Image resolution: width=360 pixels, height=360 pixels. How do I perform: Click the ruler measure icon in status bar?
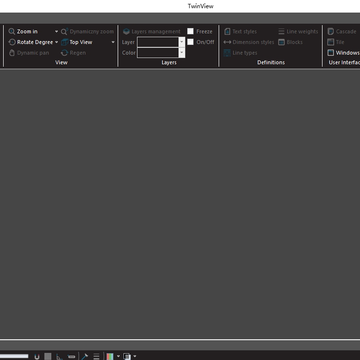pos(71,356)
